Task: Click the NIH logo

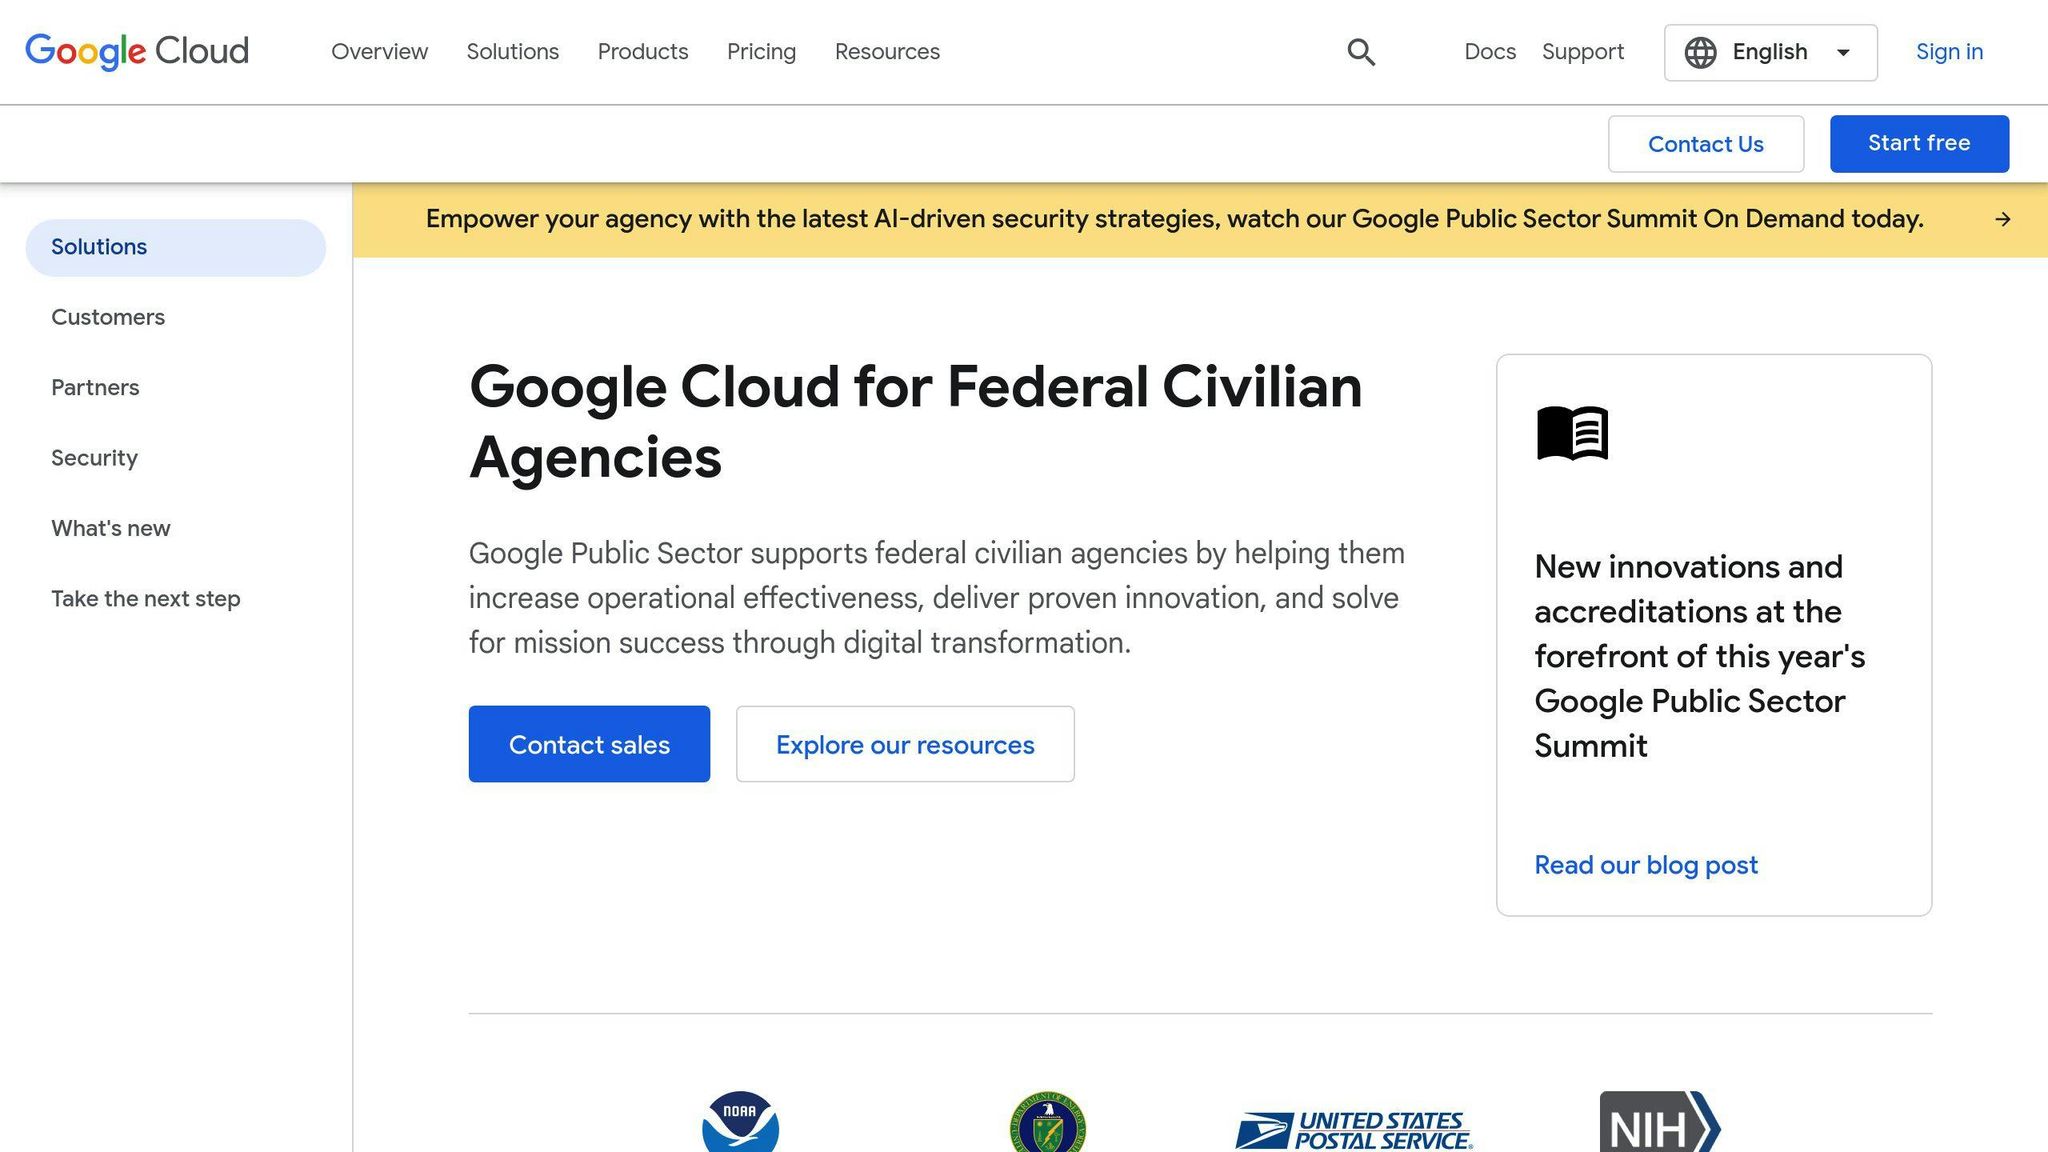Action: pos(1660,1122)
